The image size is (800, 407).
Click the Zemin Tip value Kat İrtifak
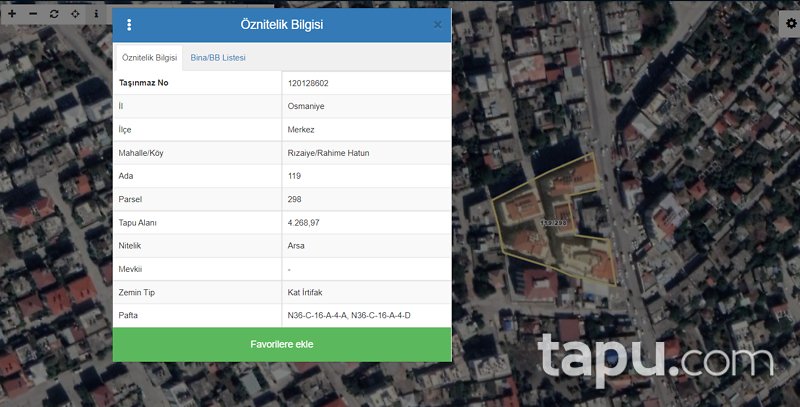click(305, 292)
